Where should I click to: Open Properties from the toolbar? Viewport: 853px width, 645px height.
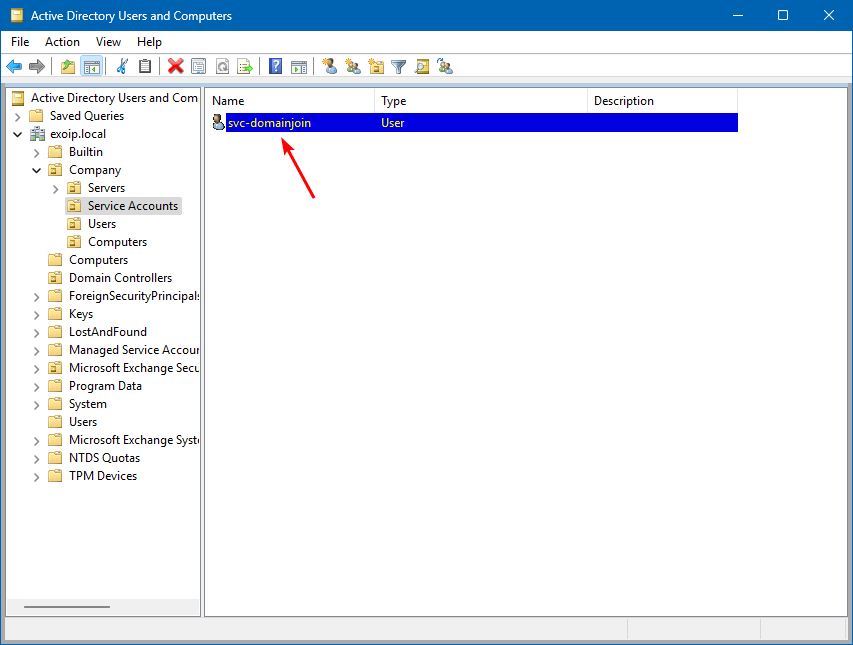pyautogui.click(x=199, y=67)
